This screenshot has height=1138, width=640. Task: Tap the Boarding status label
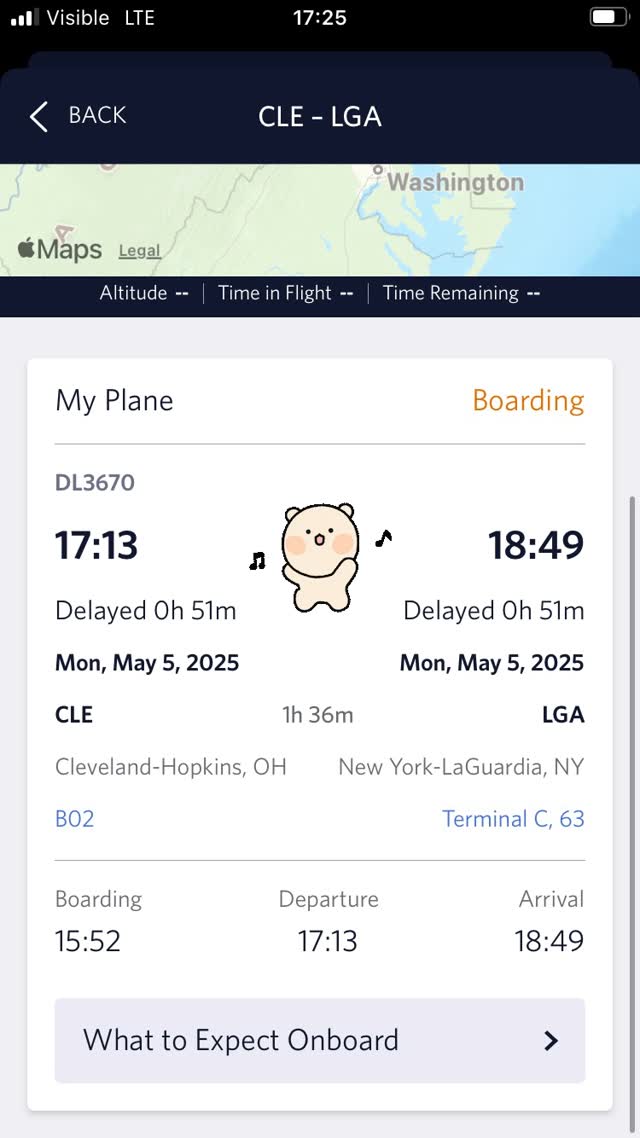(x=528, y=401)
